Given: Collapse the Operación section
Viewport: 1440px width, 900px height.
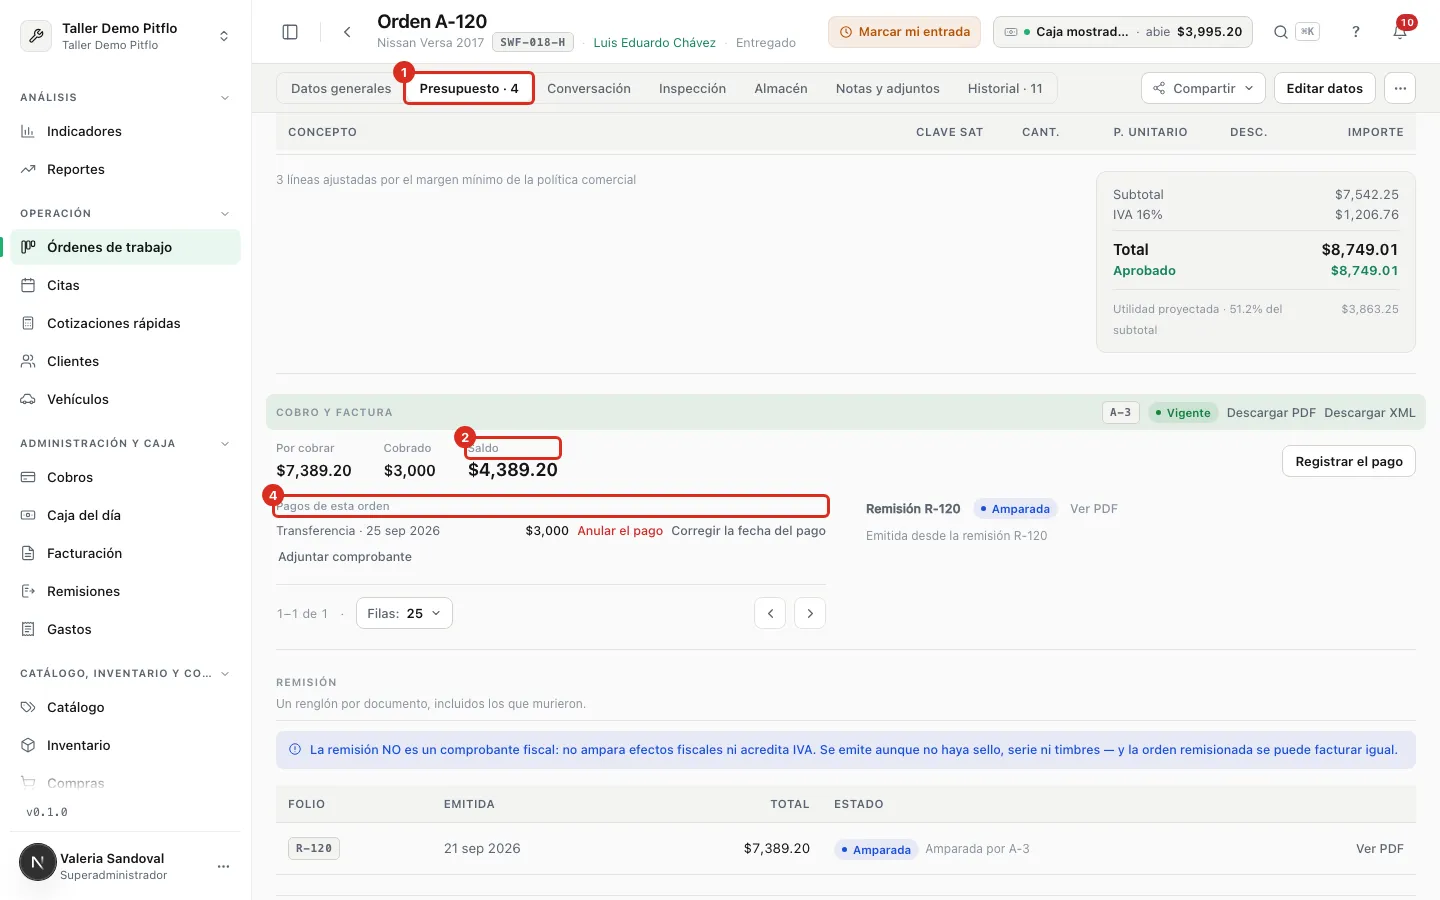Looking at the screenshot, I should pyautogui.click(x=224, y=214).
